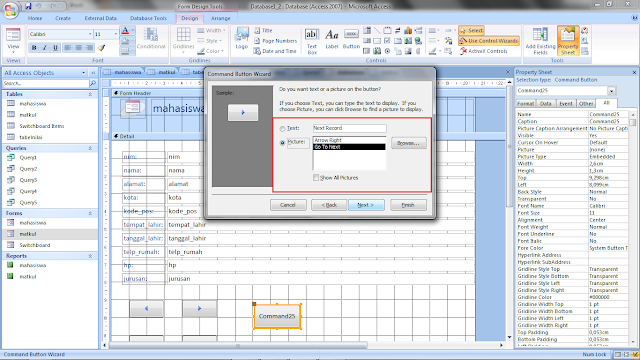
Task: Click the Back button in wizard
Action: click(x=329, y=205)
